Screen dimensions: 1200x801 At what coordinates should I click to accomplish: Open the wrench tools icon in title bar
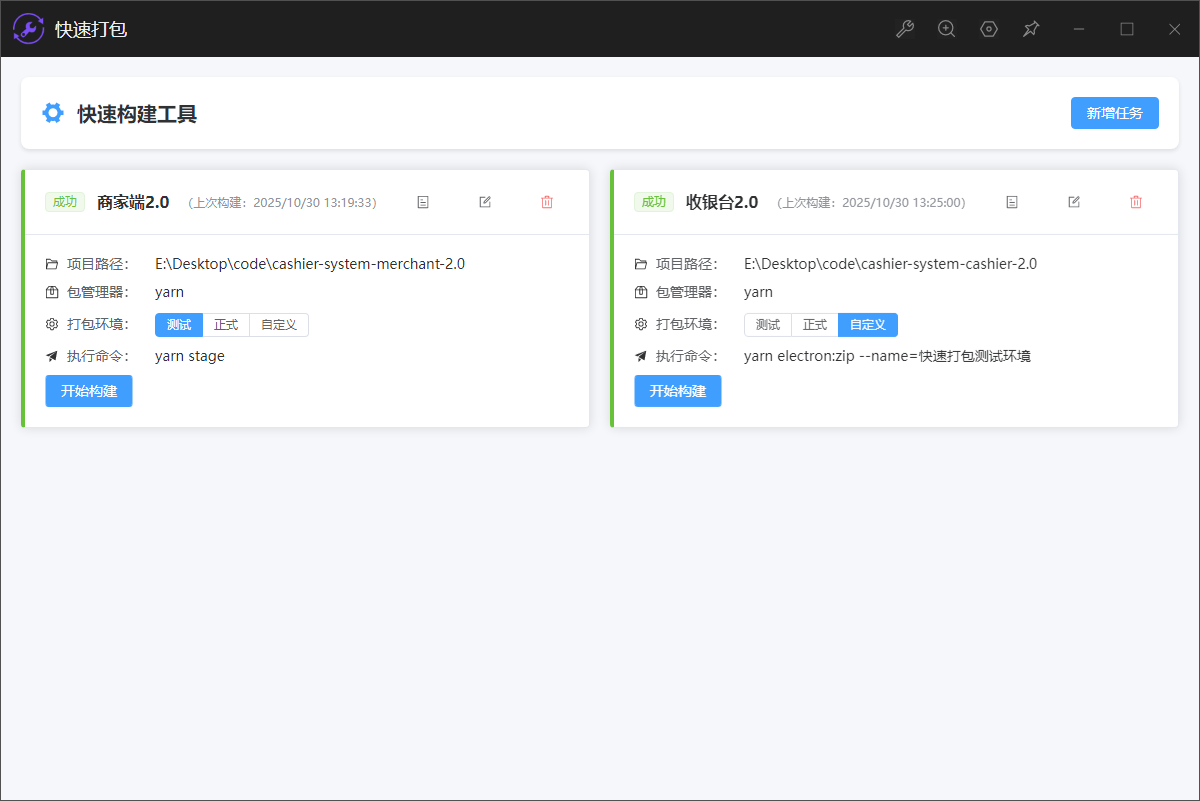coord(905,29)
